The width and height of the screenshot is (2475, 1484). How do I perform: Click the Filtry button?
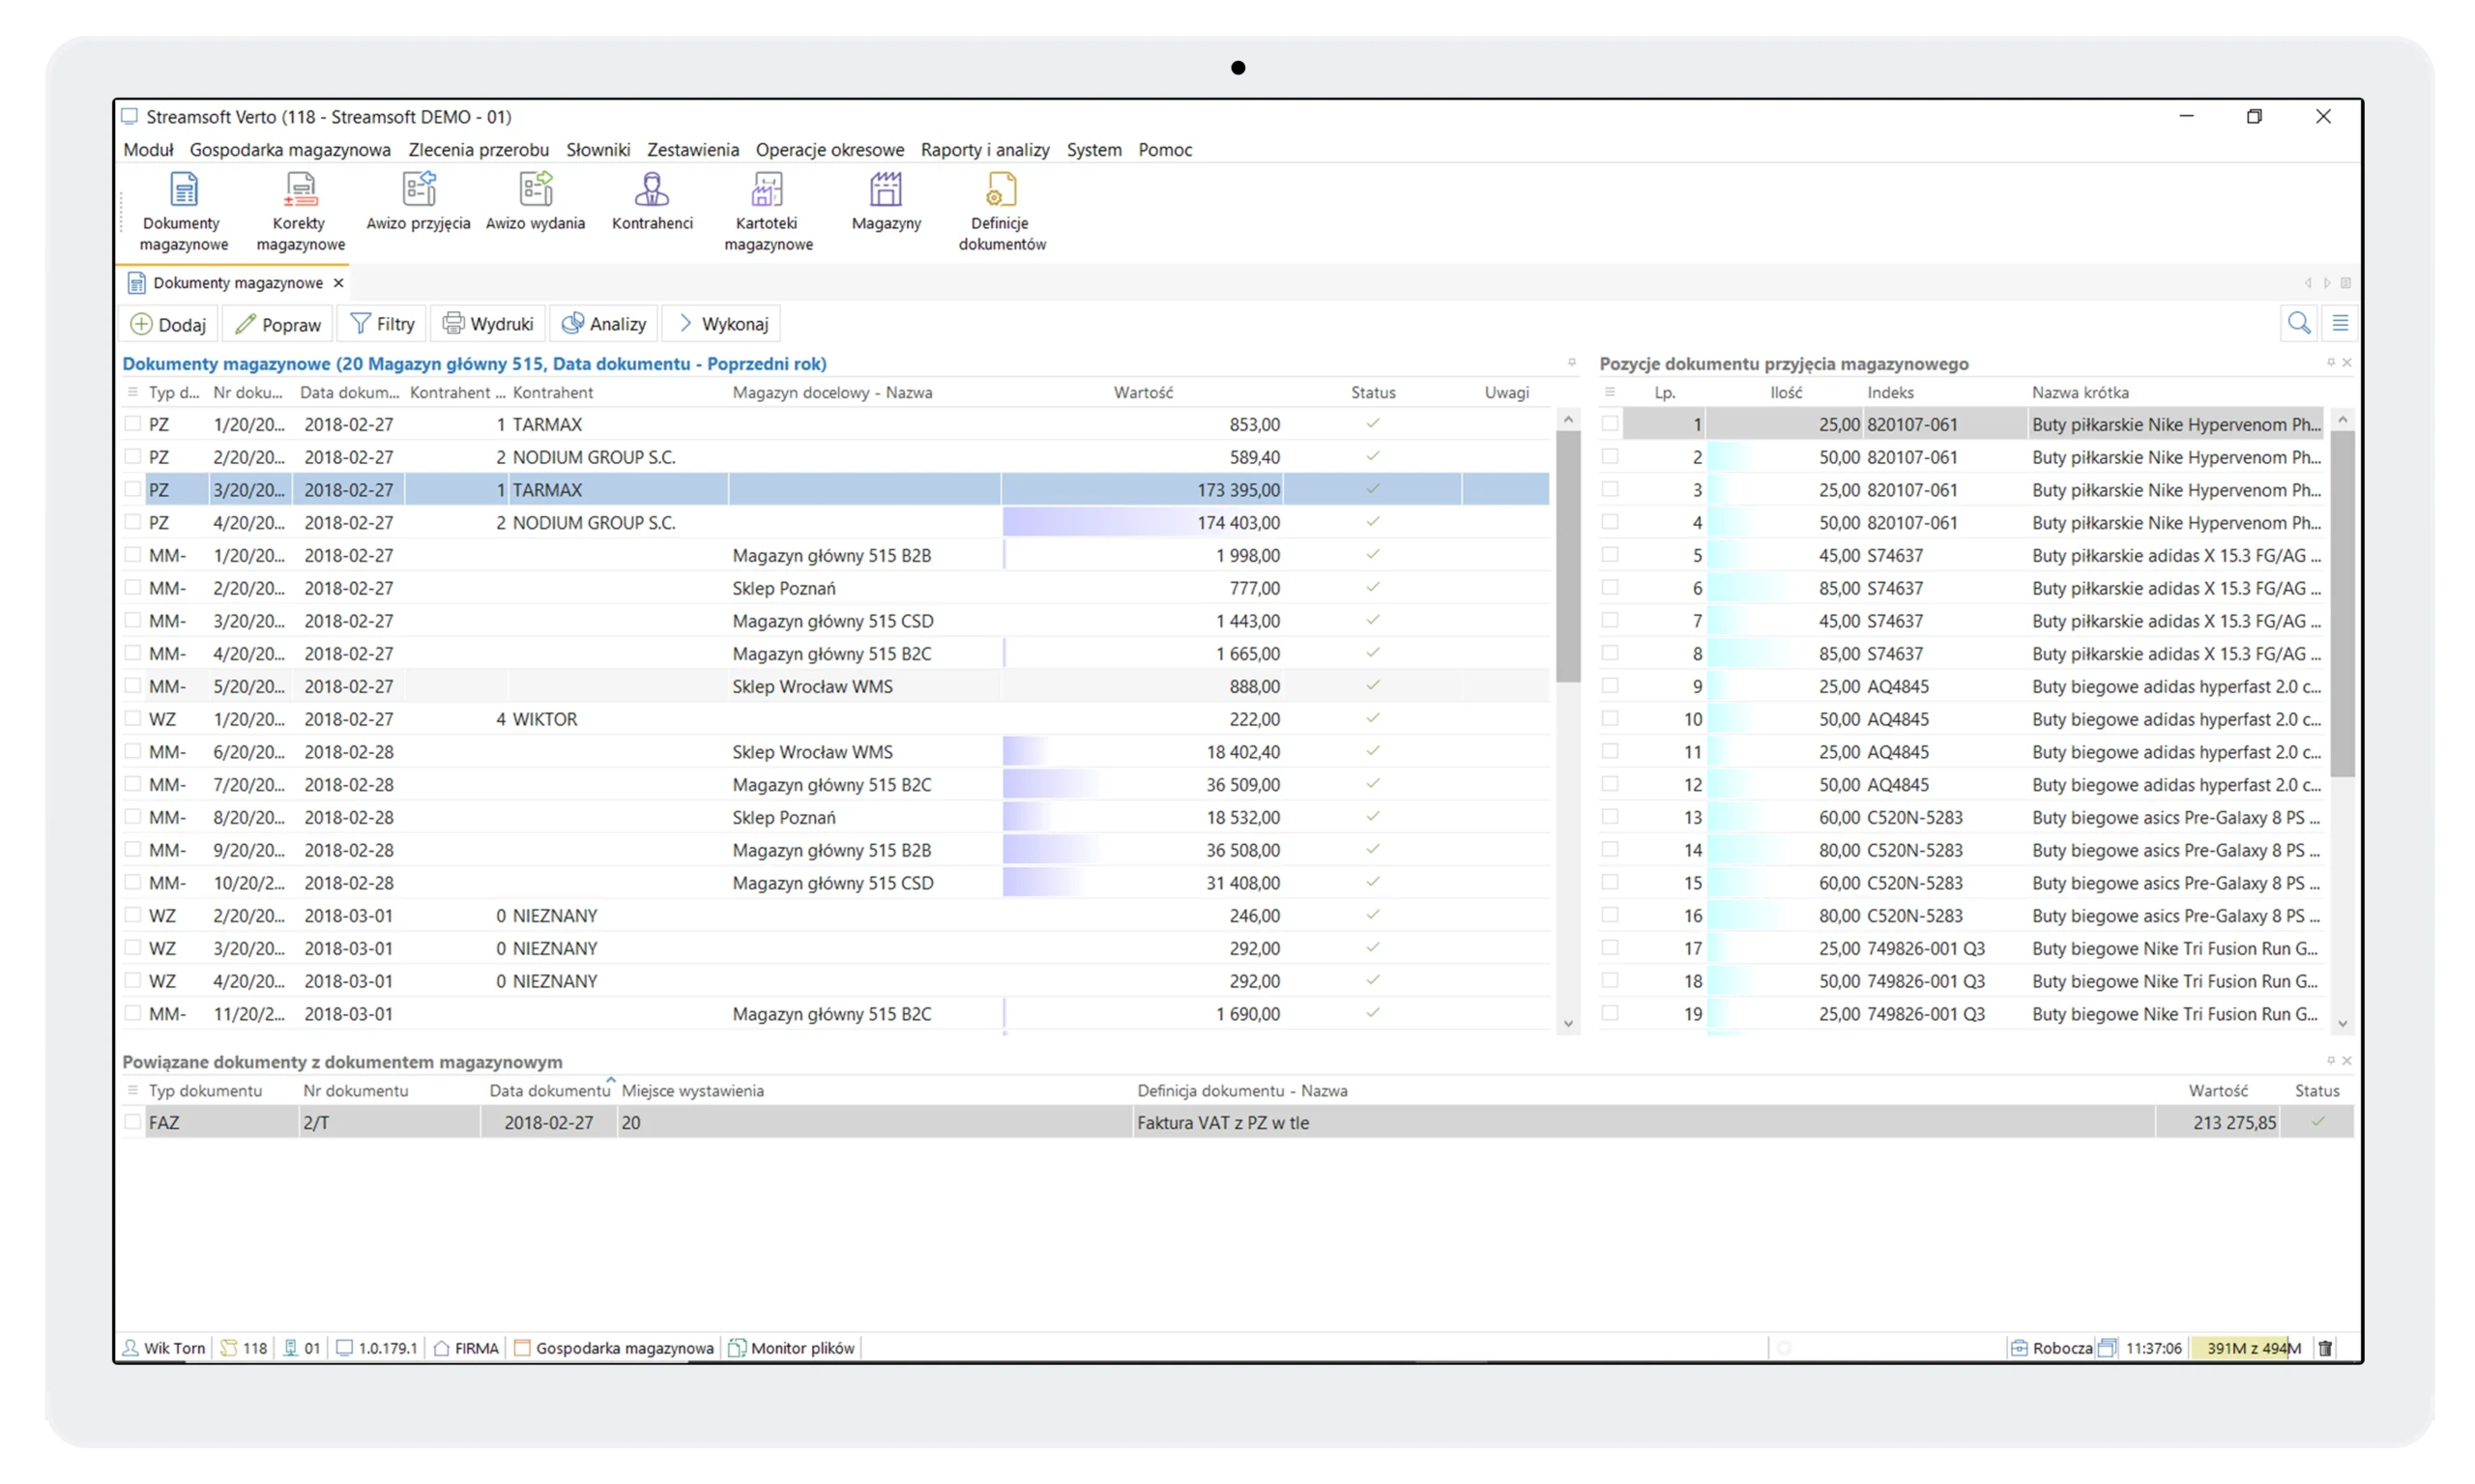point(382,324)
